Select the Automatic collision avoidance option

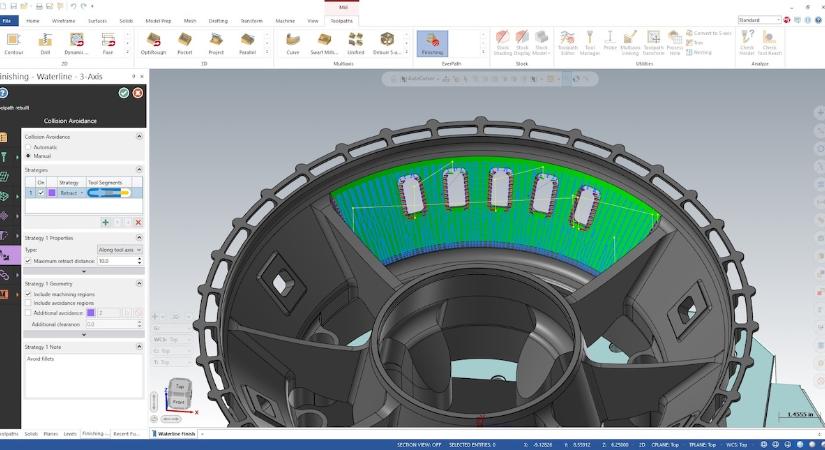point(28,147)
